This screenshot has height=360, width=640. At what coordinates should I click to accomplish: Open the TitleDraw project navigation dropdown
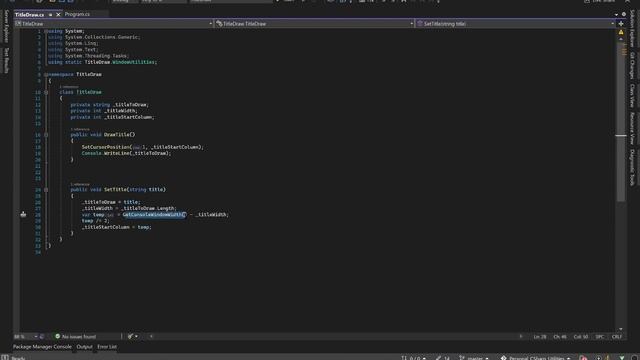click(x=113, y=24)
